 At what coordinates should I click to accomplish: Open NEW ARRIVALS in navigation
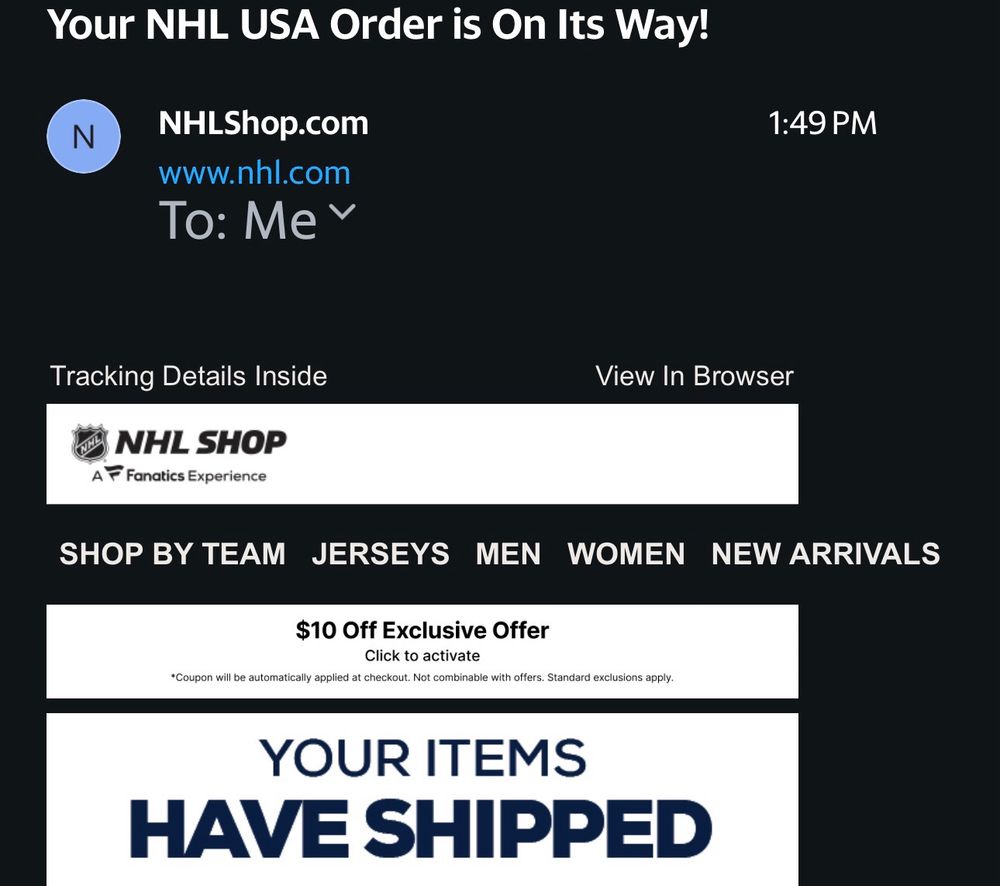point(825,554)
